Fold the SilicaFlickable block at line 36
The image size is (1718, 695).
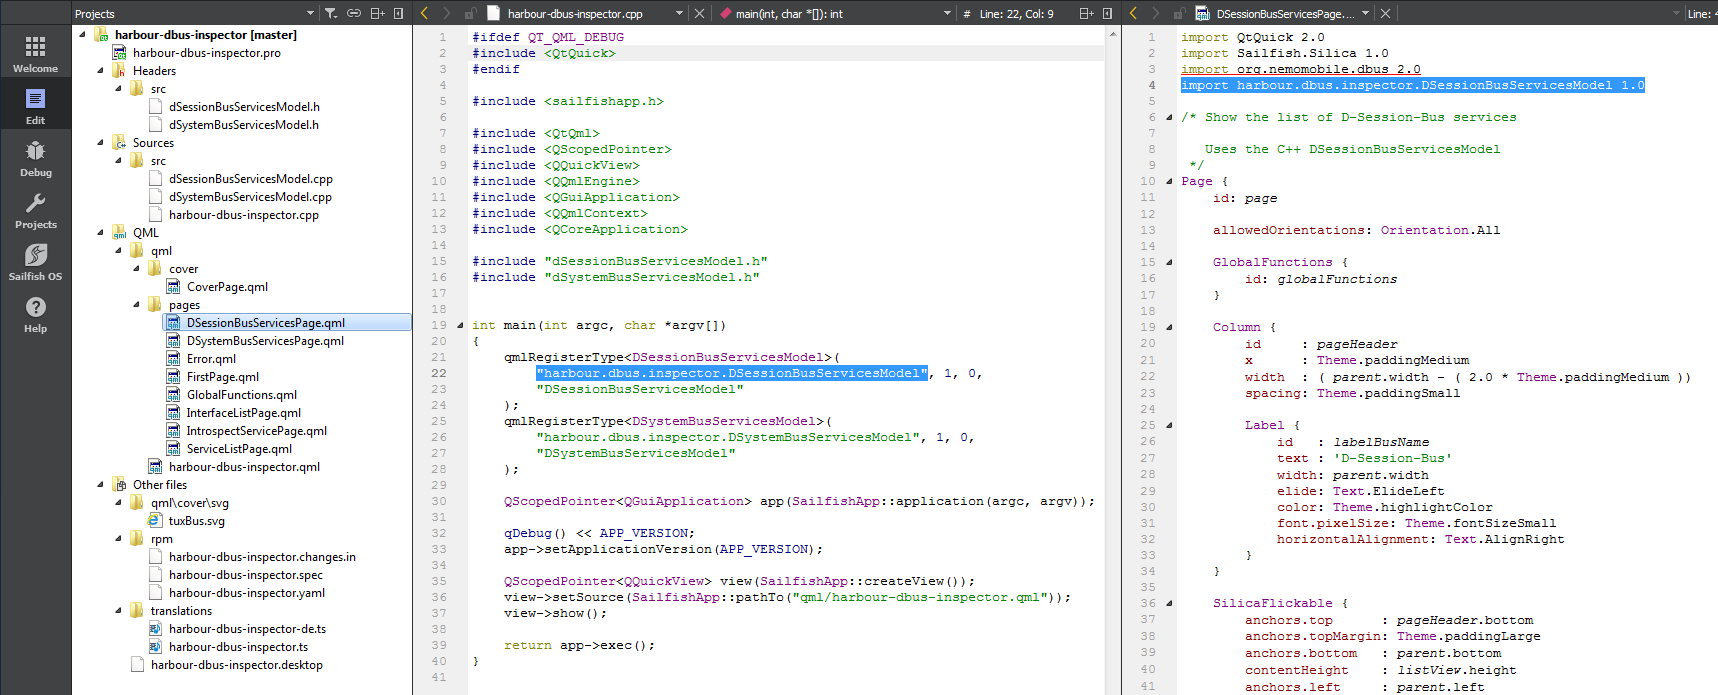tap(1169, 603)
